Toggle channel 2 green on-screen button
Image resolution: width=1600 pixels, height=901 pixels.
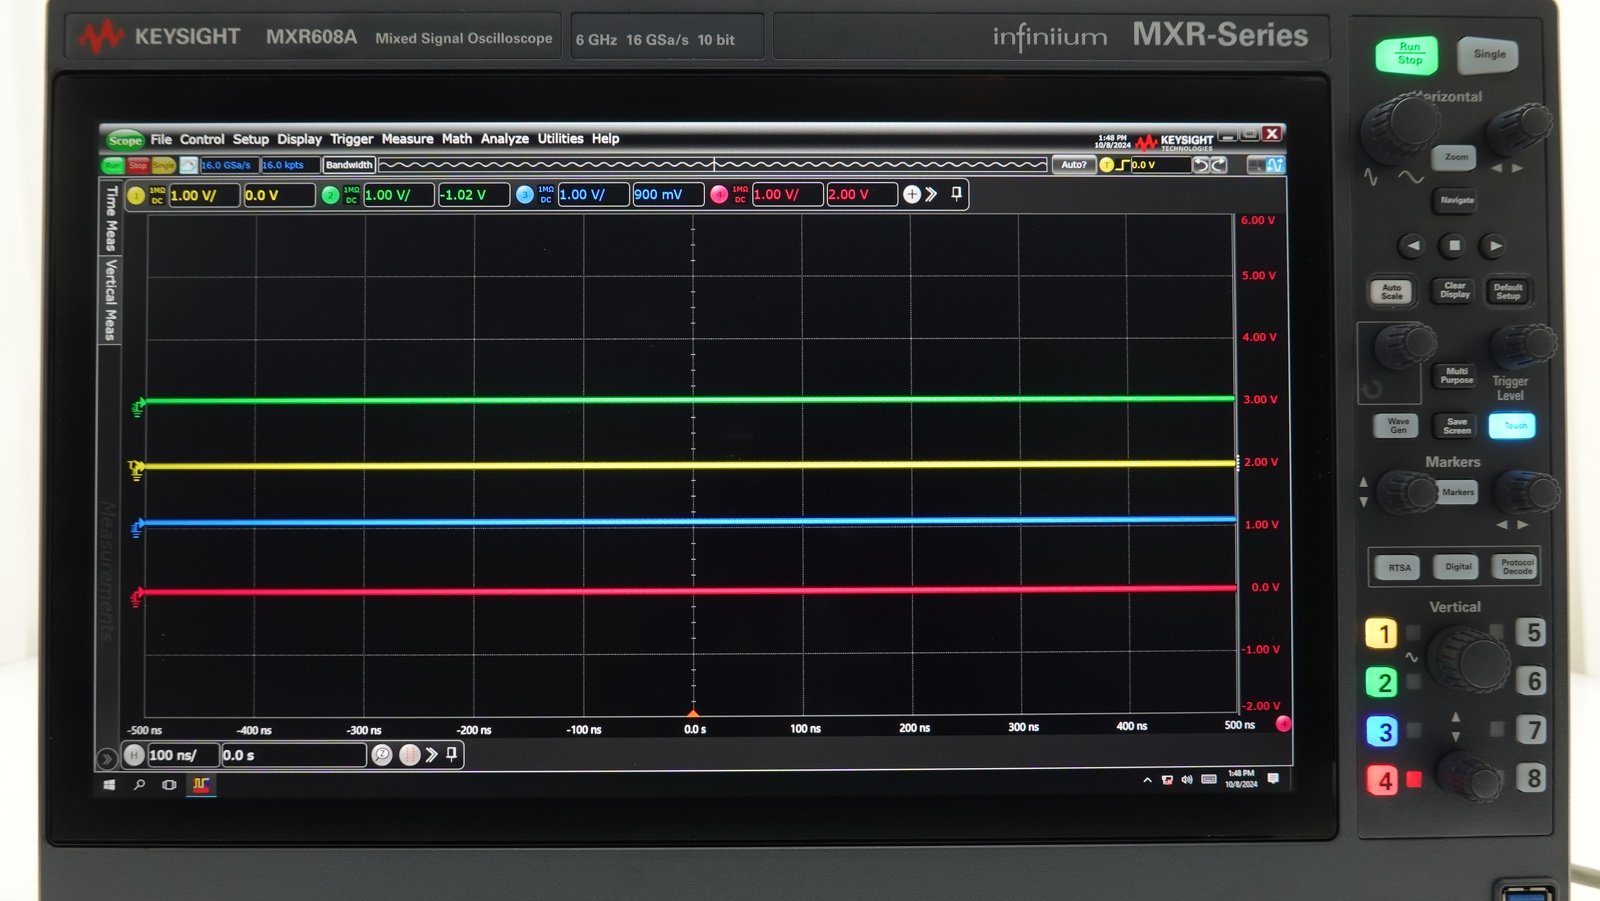(330, 195)
